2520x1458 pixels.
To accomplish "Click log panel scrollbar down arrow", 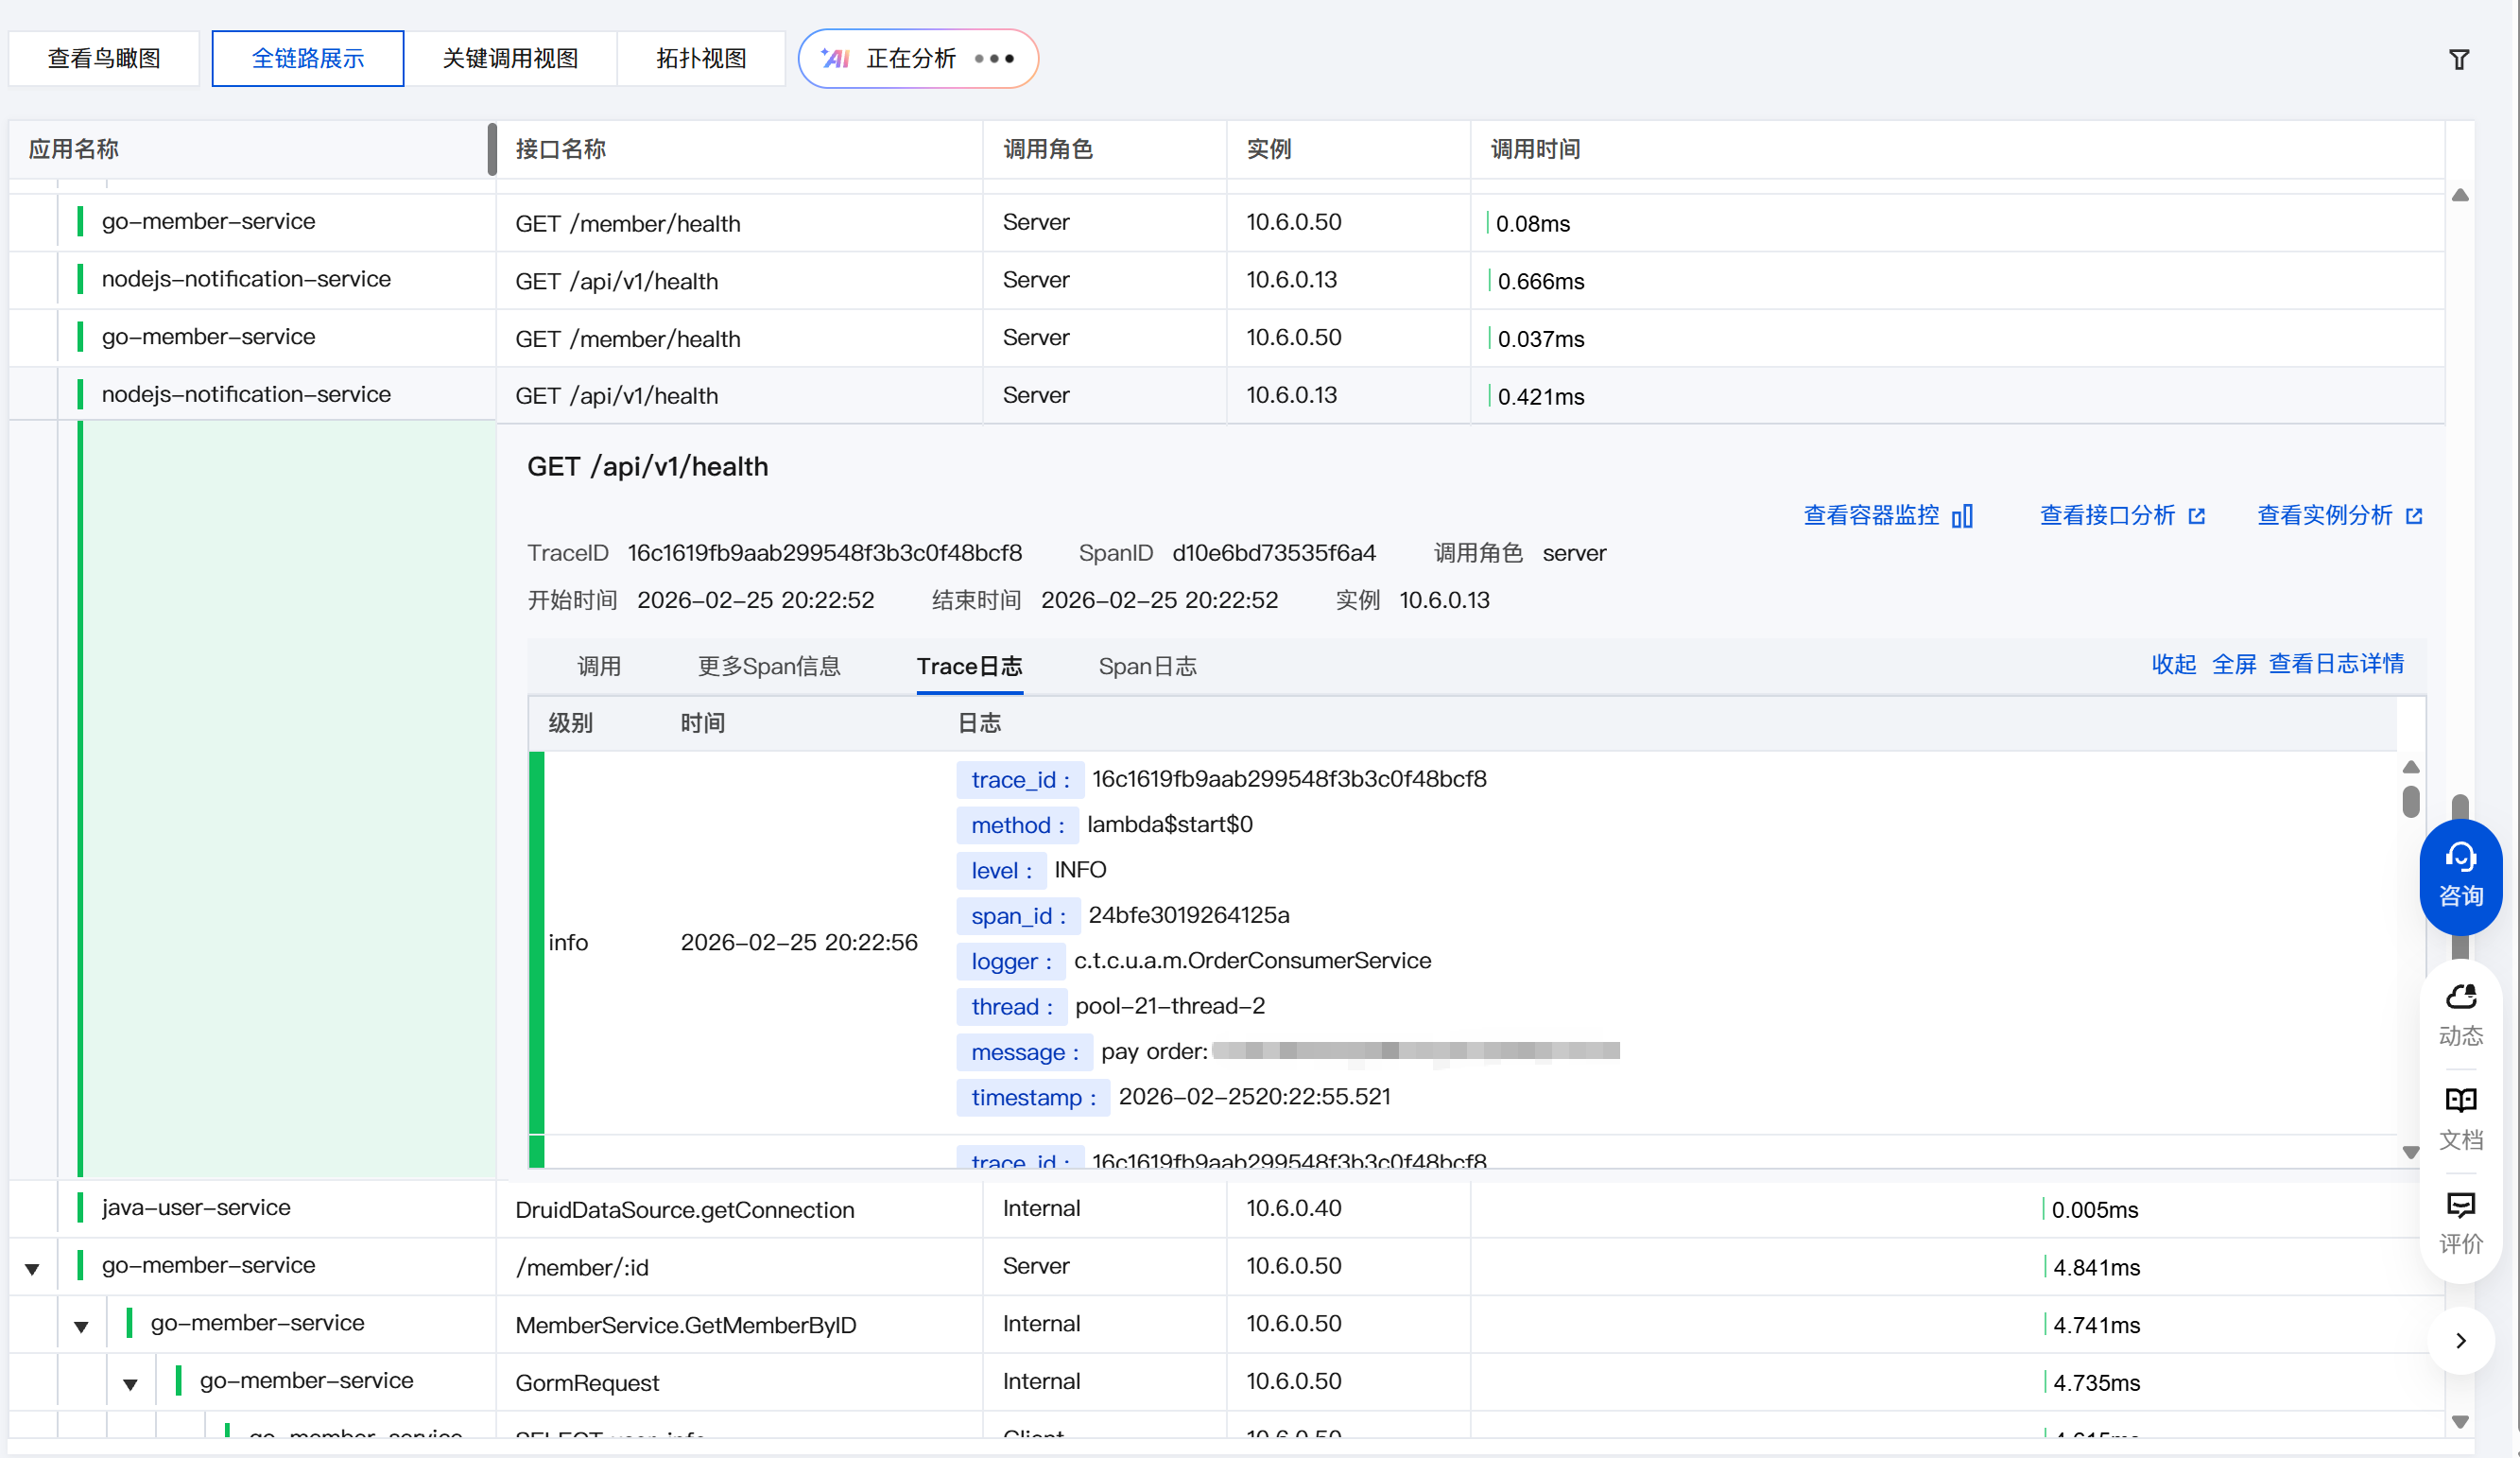I will tap(2410, 1152).
